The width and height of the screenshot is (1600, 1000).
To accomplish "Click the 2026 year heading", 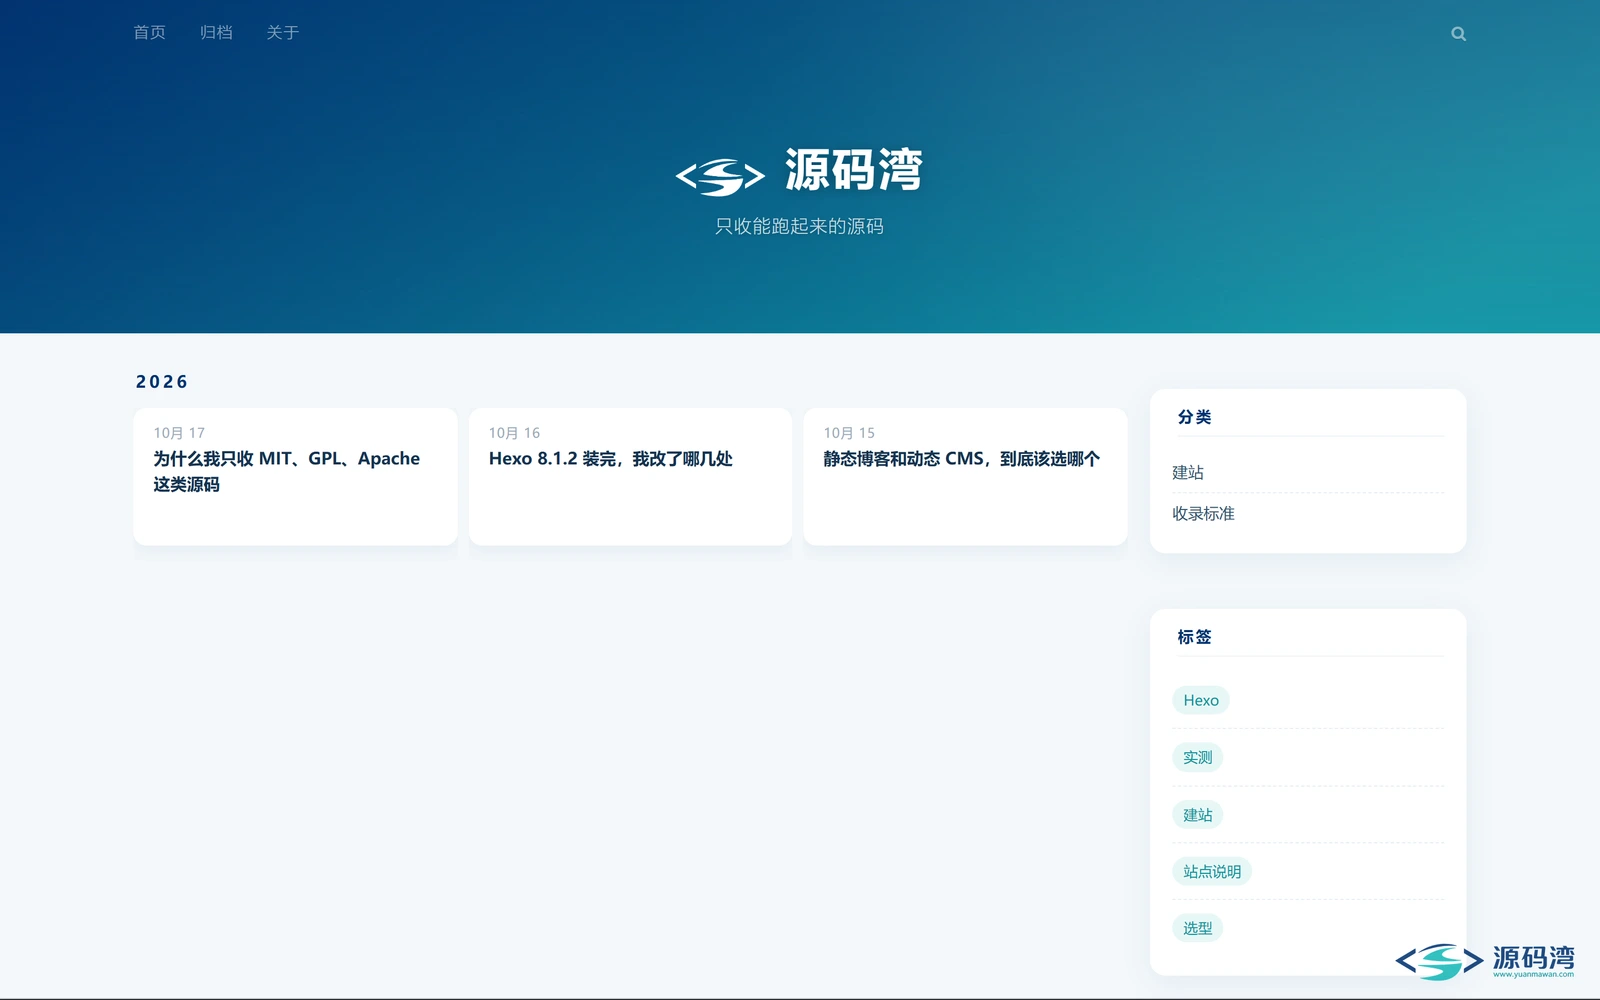I will pos(162,382).
